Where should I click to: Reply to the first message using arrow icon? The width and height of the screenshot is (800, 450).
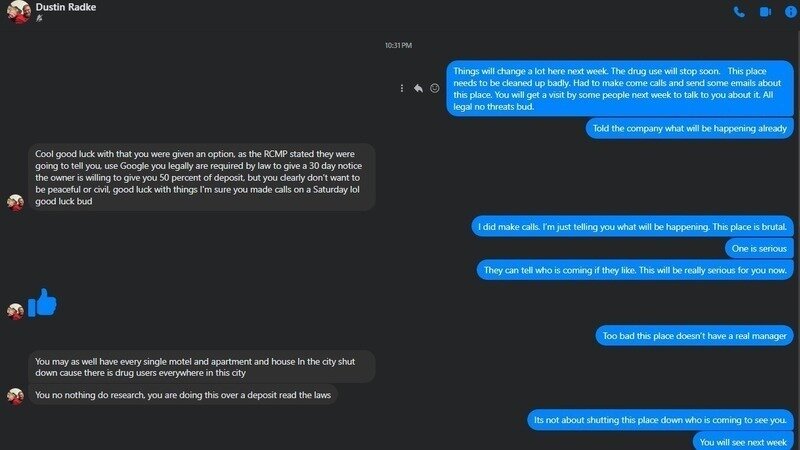click(x=418, y=88)
